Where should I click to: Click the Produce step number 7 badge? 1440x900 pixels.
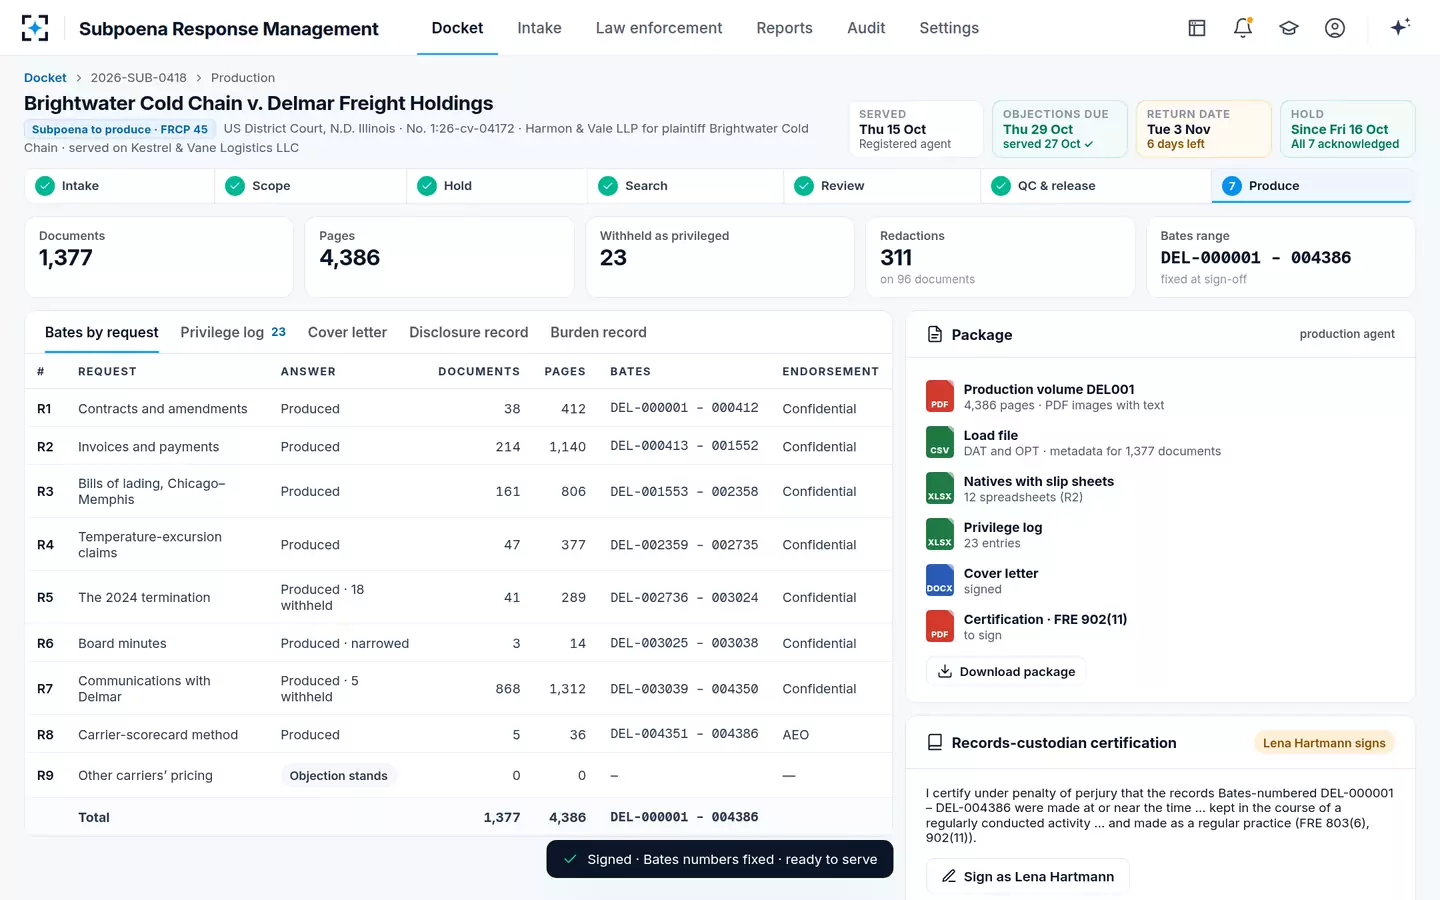tap(1232, 186)
